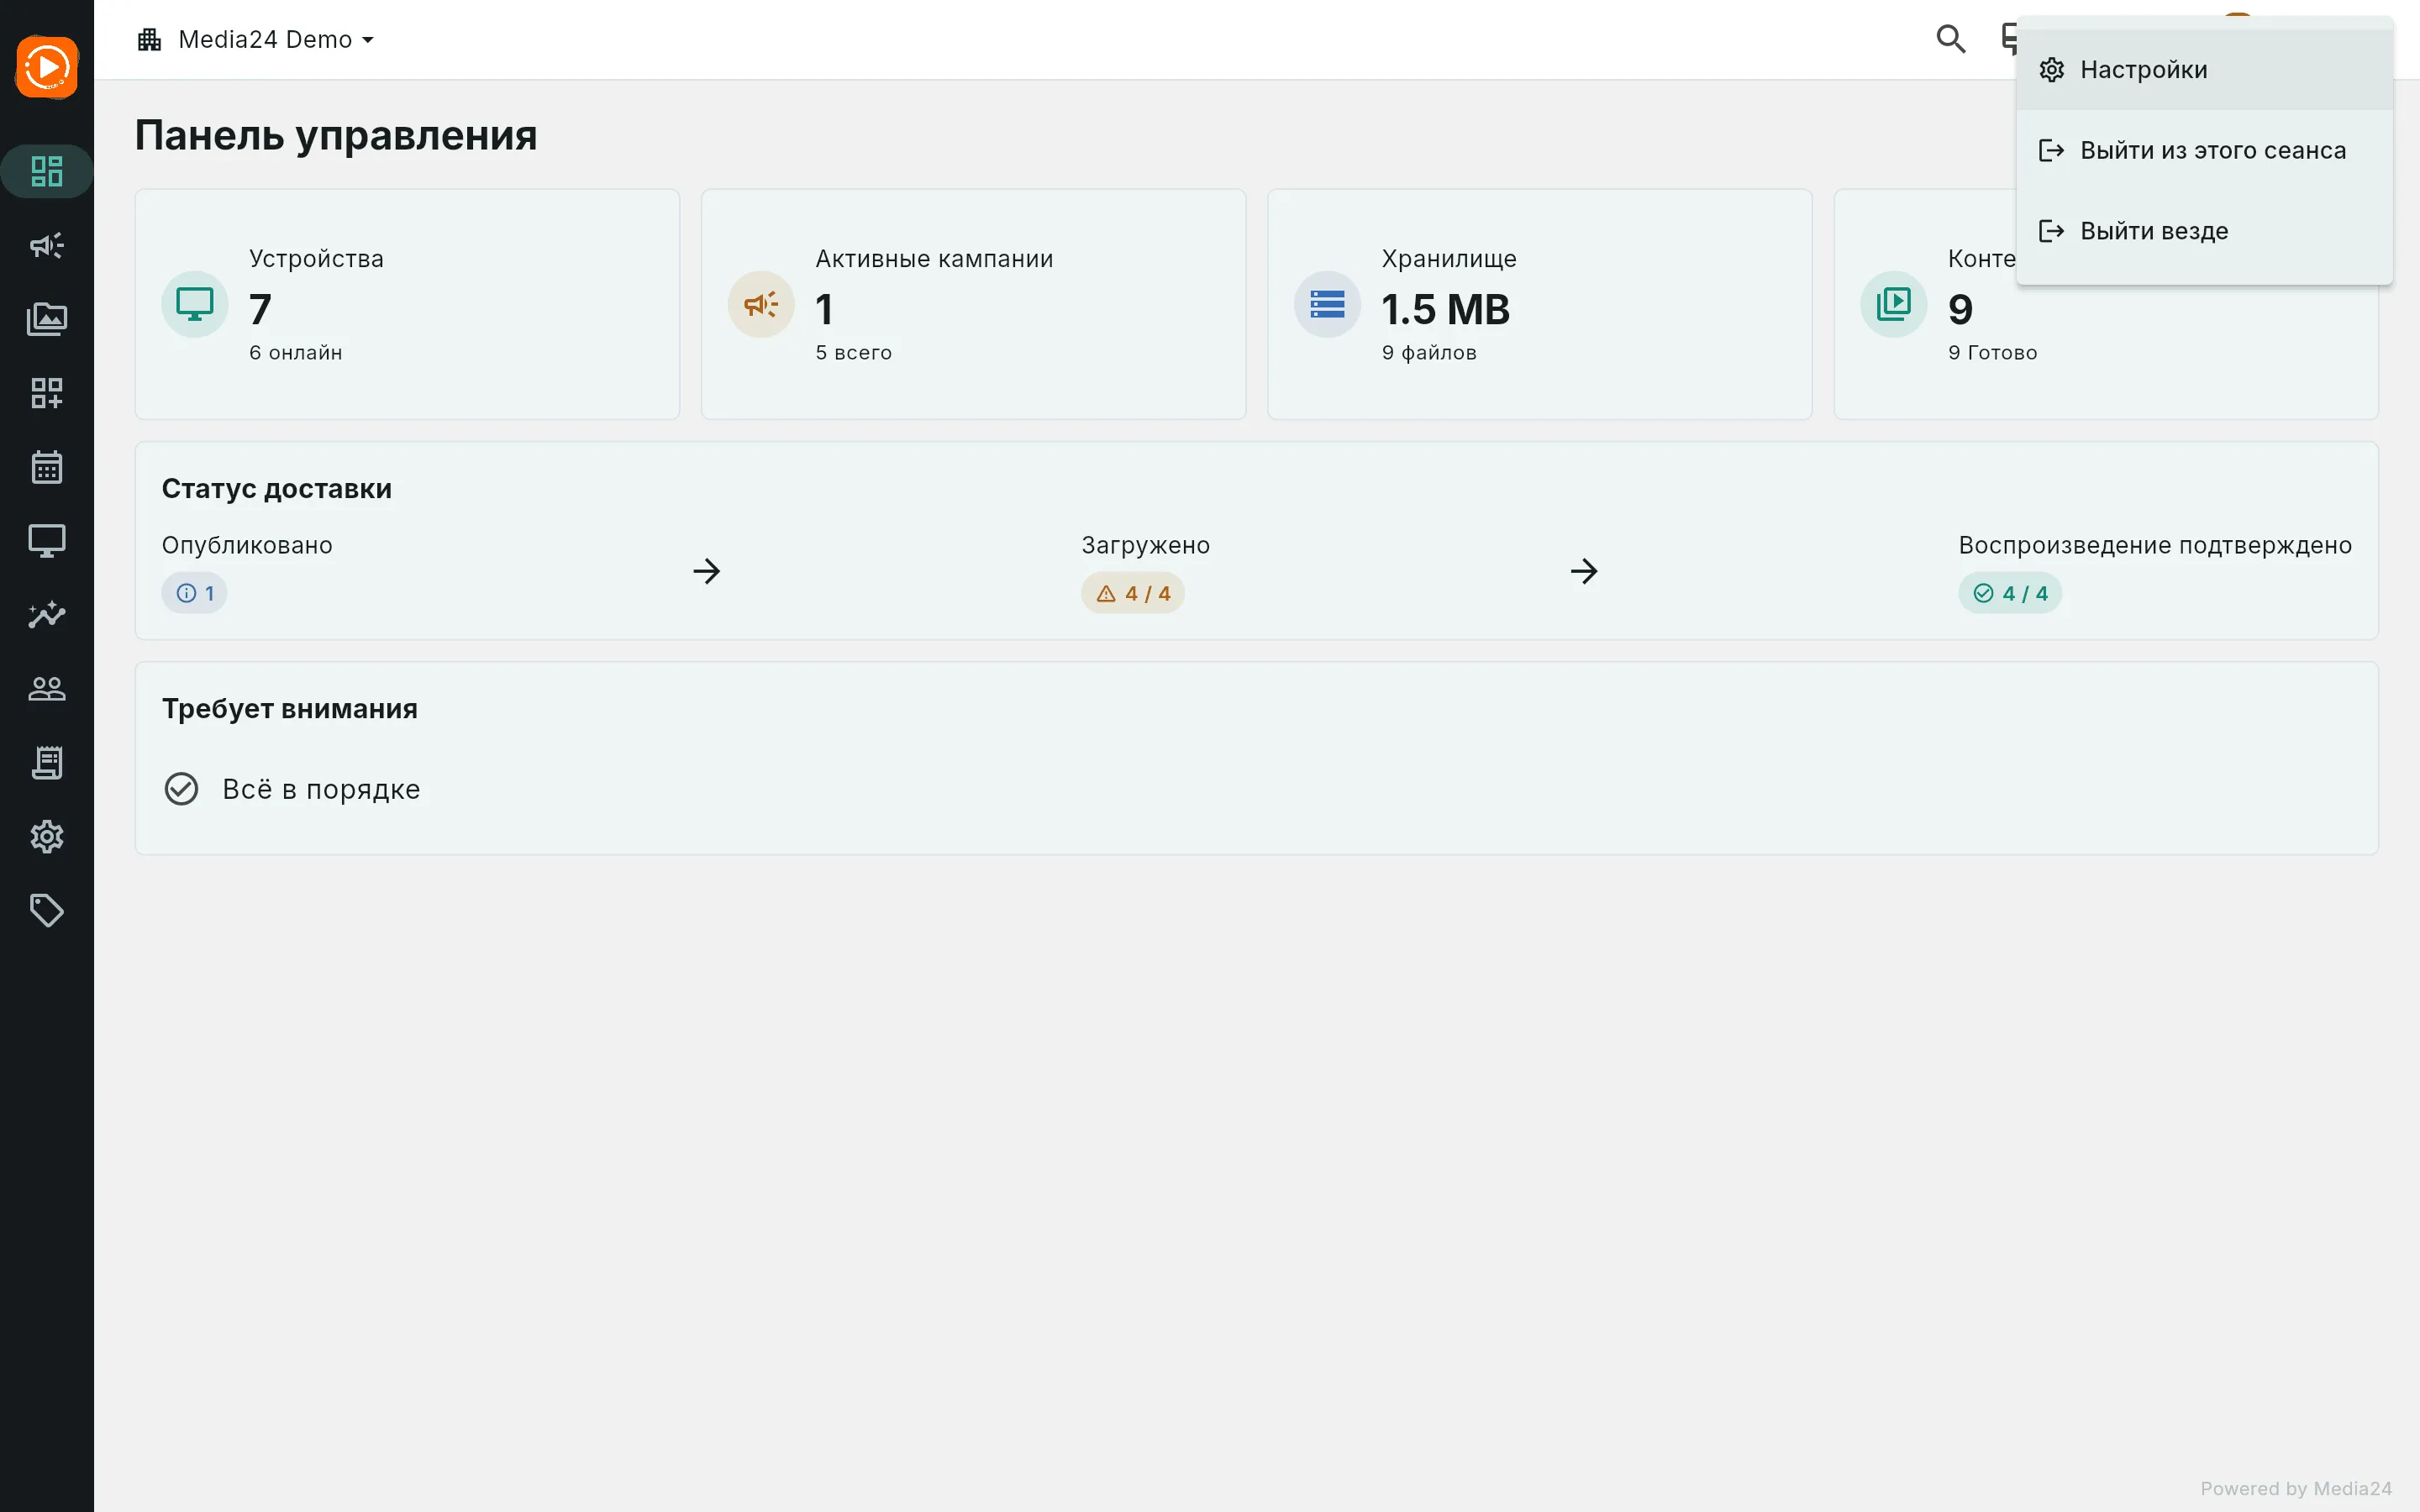Click the search magnifier icon in header
2420x1512 pixels.
pos(1951,39)
